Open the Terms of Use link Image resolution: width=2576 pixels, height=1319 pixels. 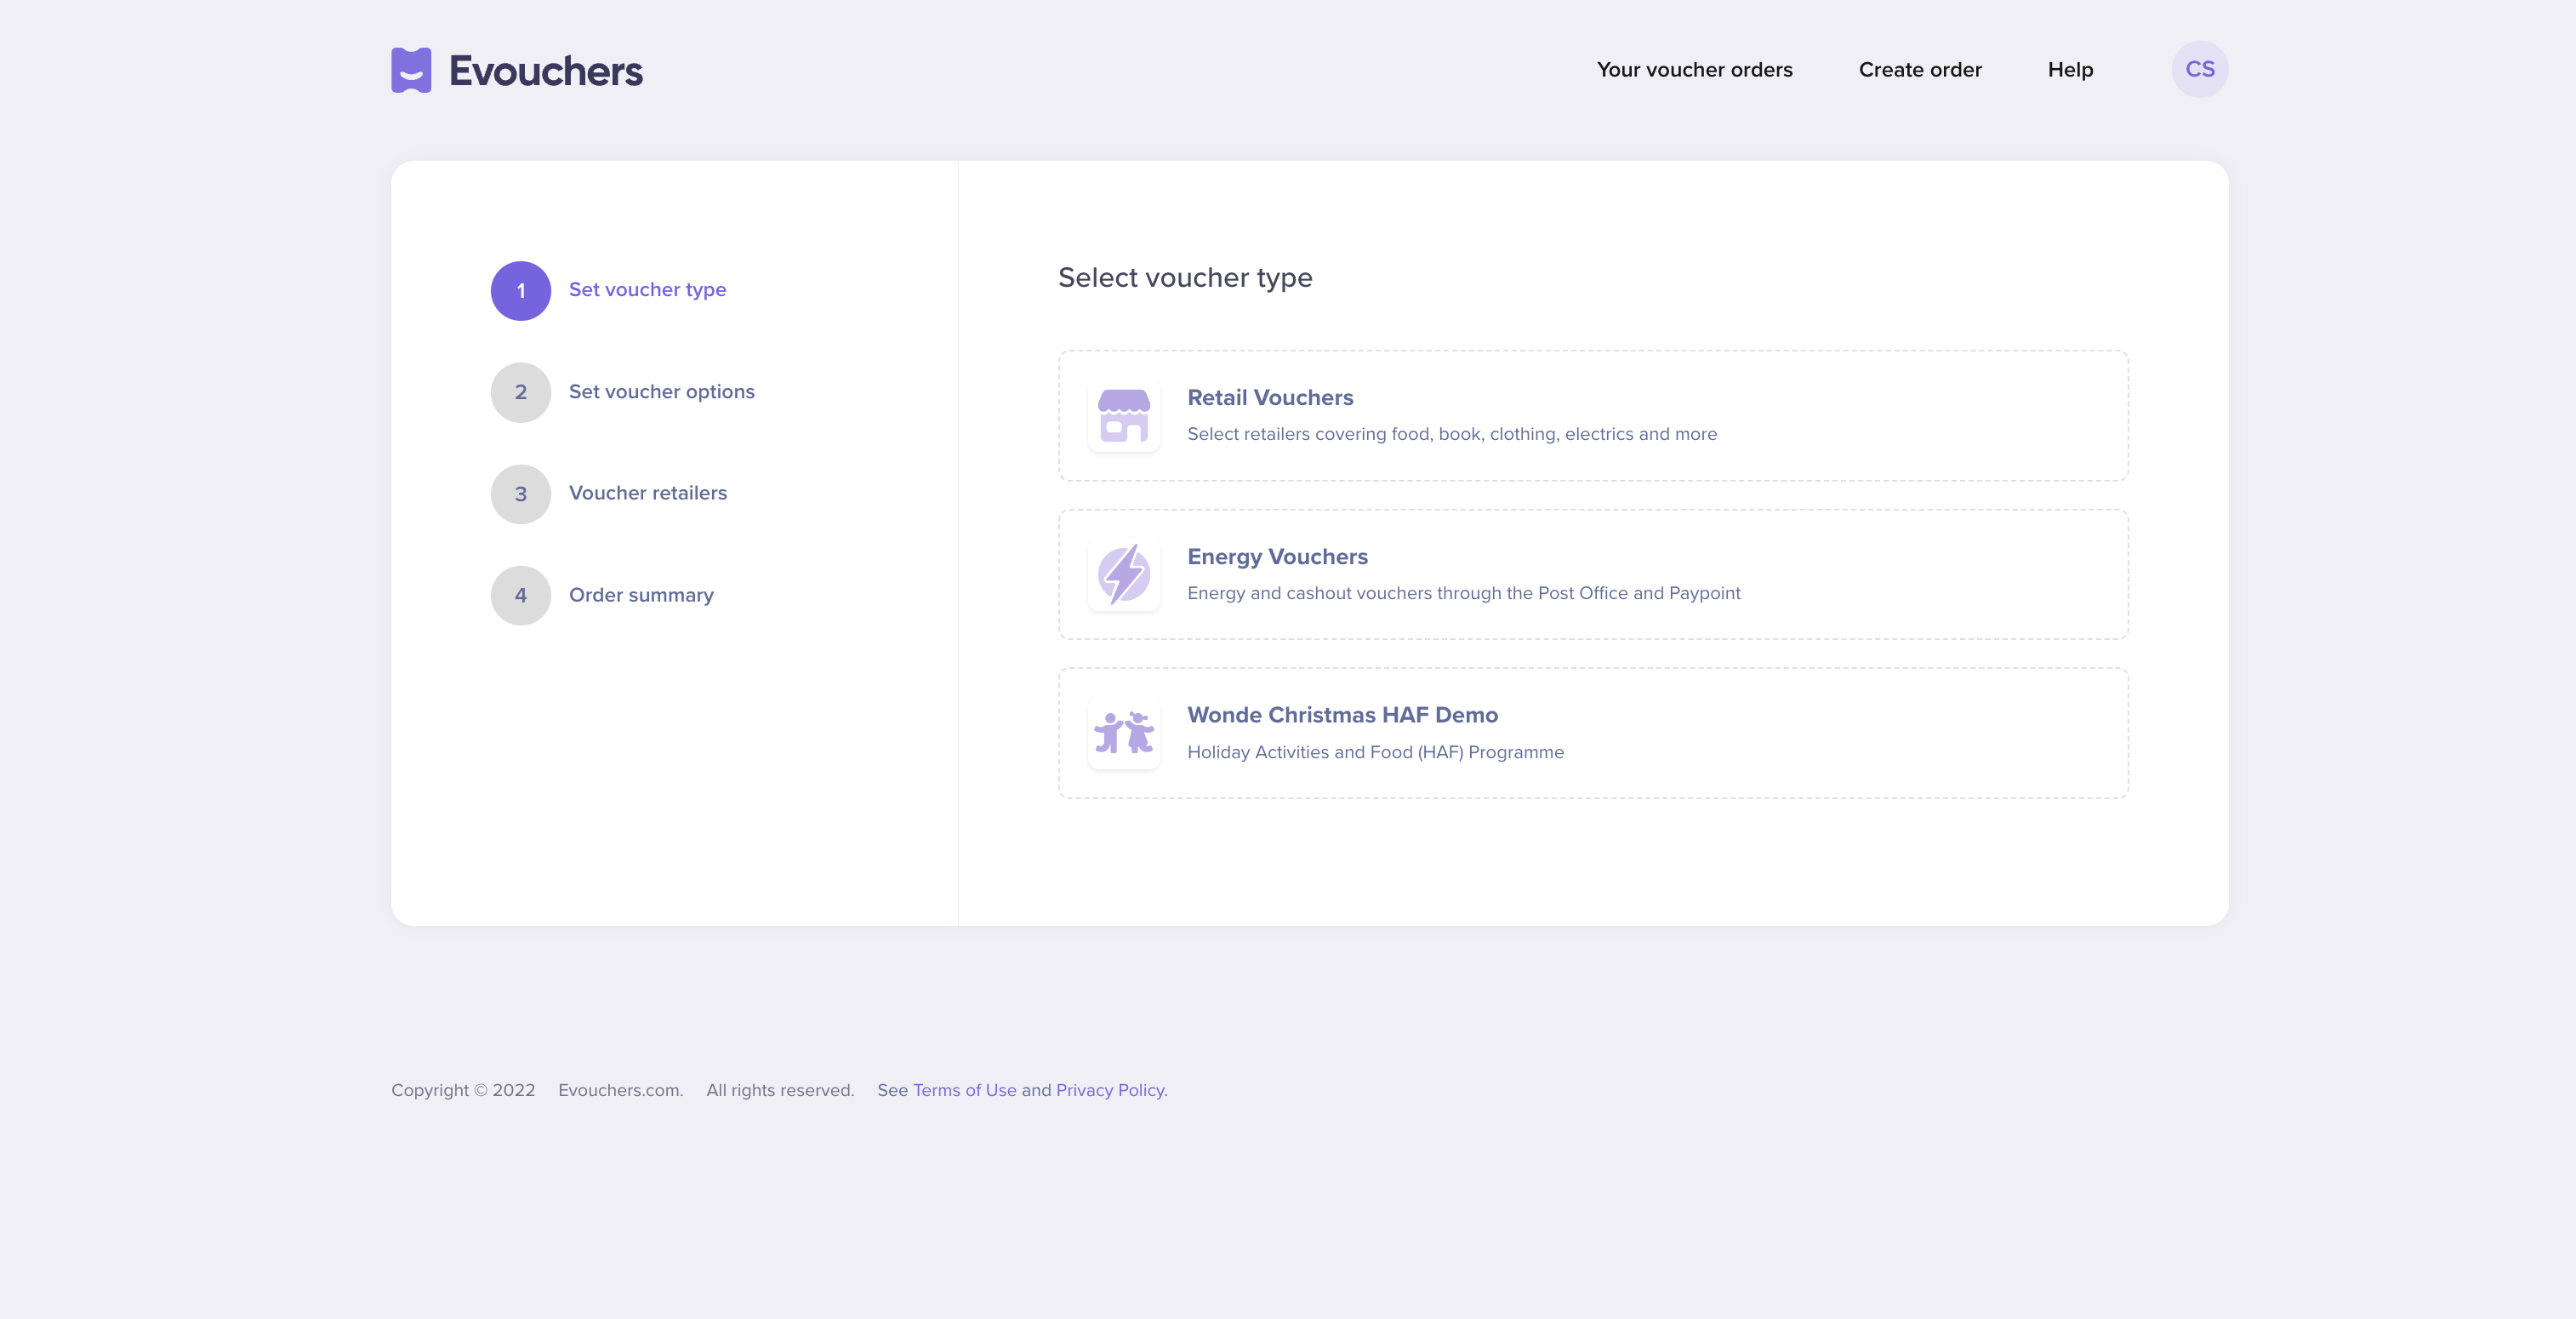(964, 1090)
